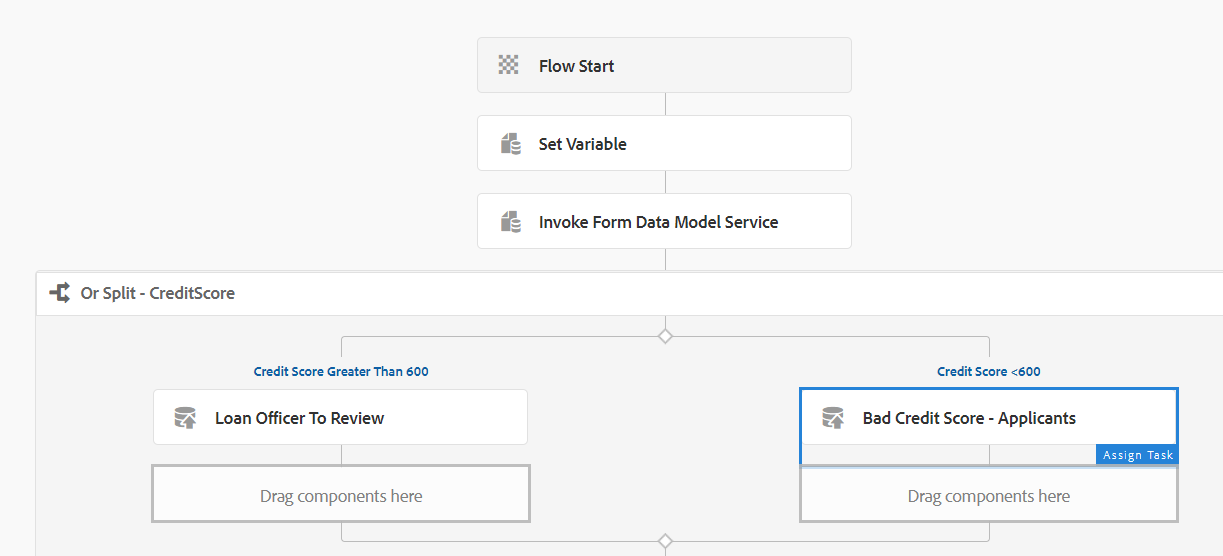Click the checkered Flow Start icon
Viewport: 1223px width, 556px height.
[509, 66]
